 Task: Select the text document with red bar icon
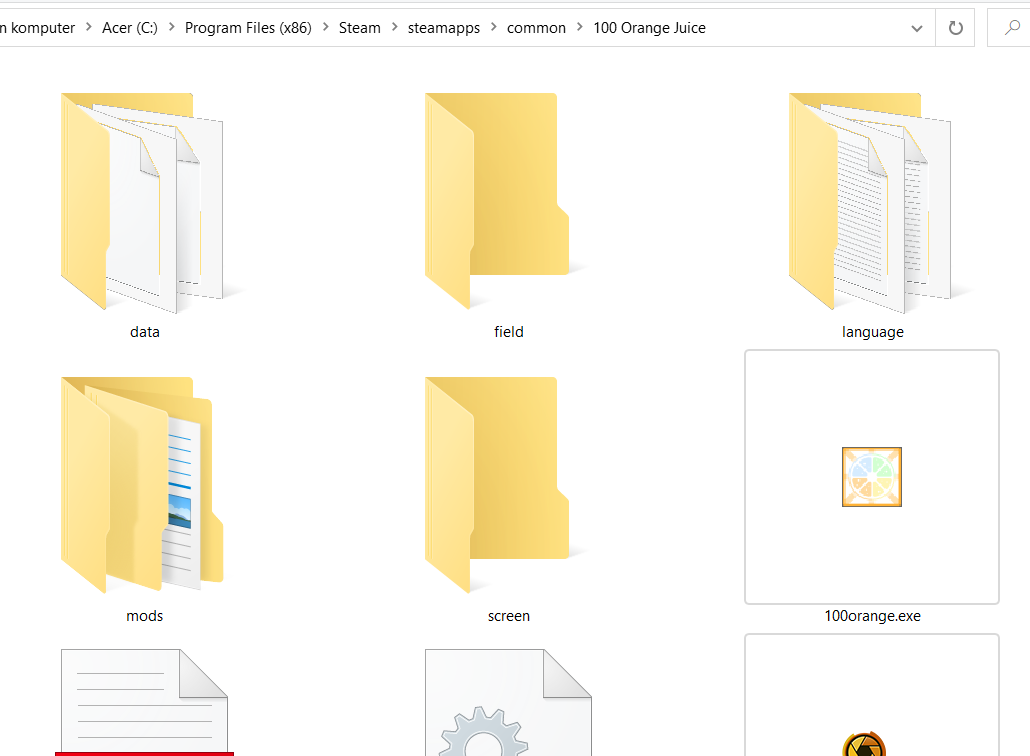coord(145,702)
